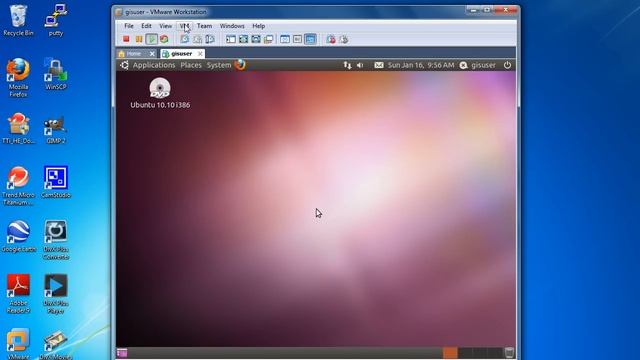This screenshot has height=360, width=640.
Task: Reset the virtual machine from the toolbar
Action: 164,39
